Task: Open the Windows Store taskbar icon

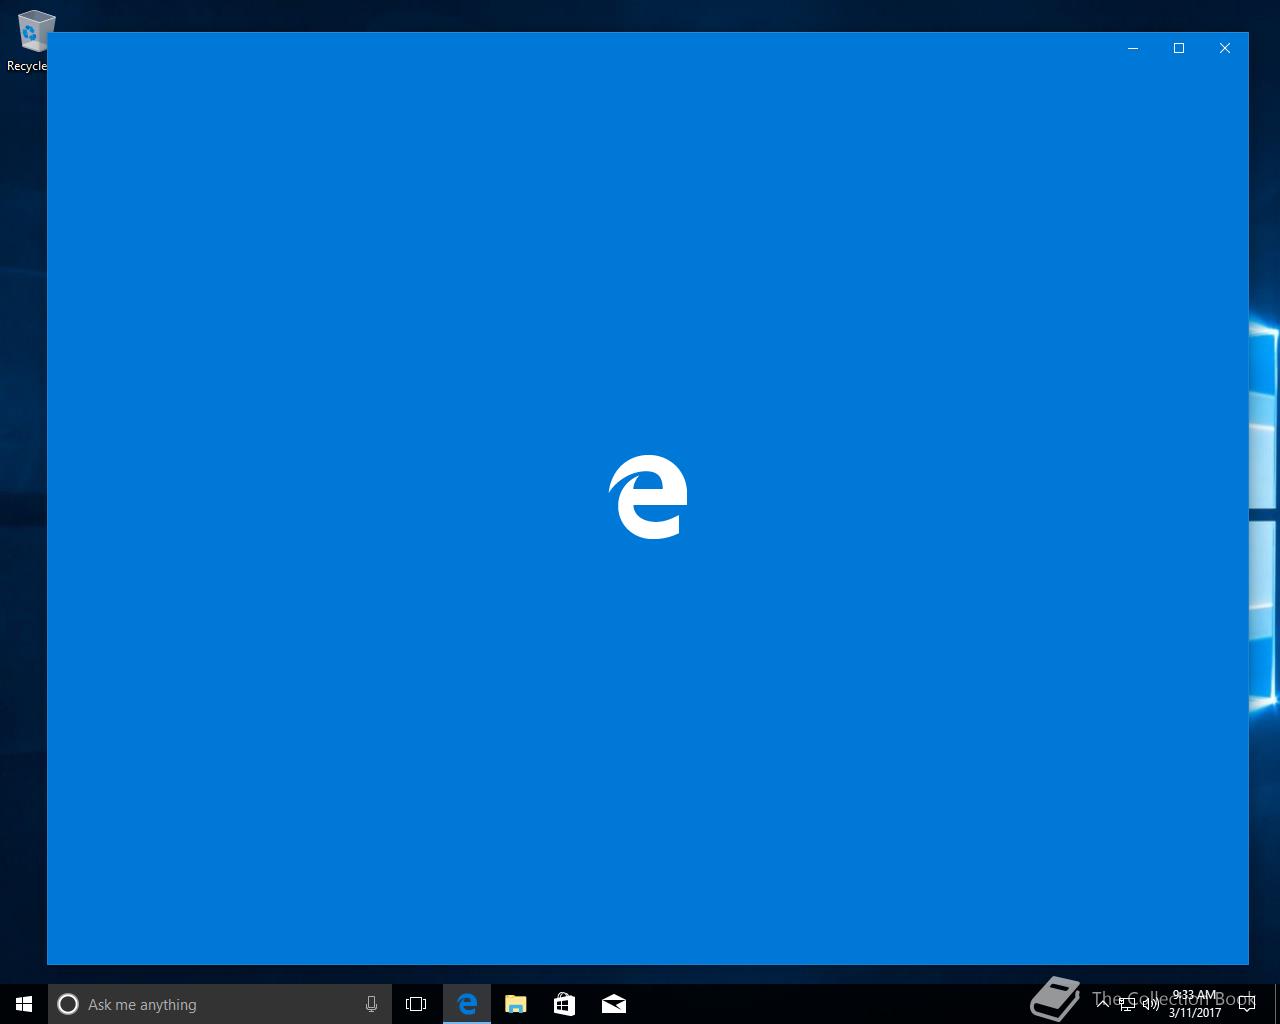Action: pos(564,1004)
